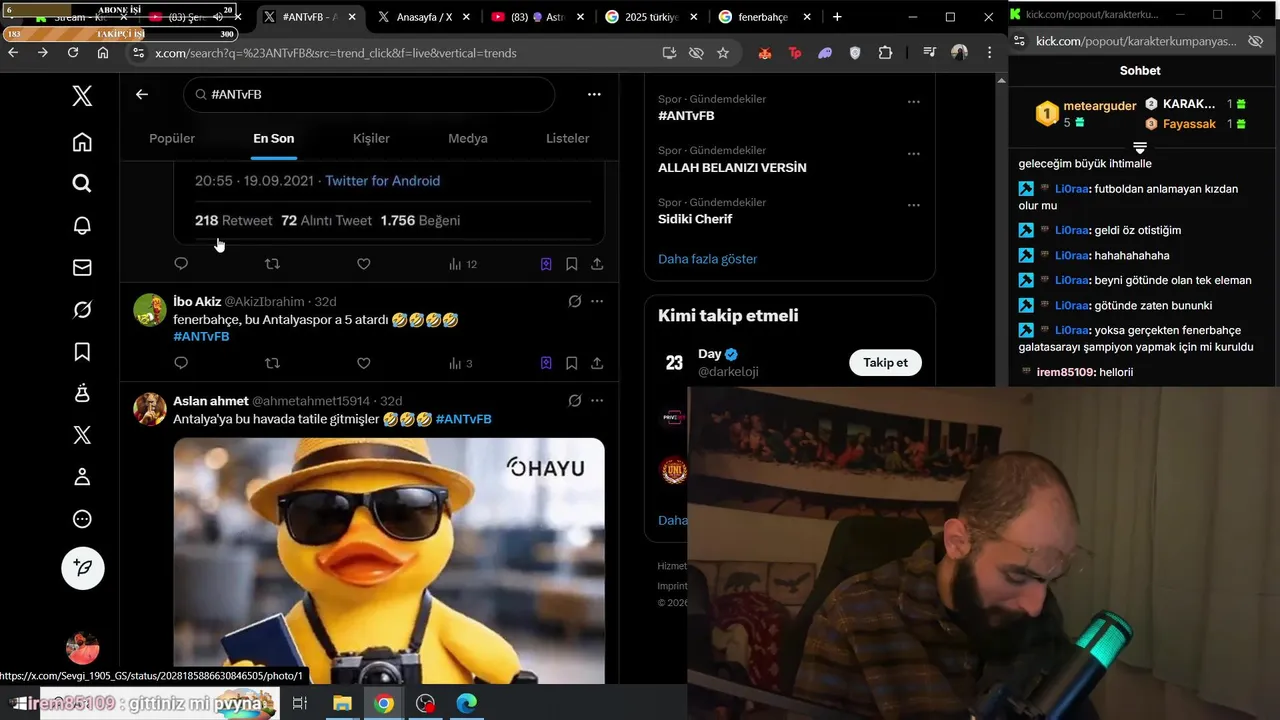Screen dimensions: 1280x720
Task: Open the Twitter for Android link
Action: click(x=382, y=181)
